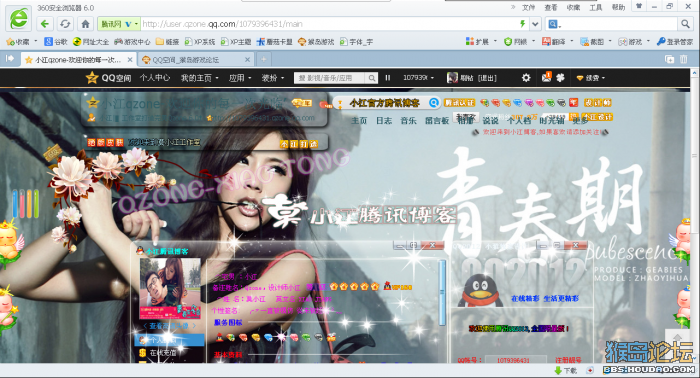Viewport: 700px width, 378px height.
Task: Toggle the sidebar panel button left of tabs
Action: point(10,59)
